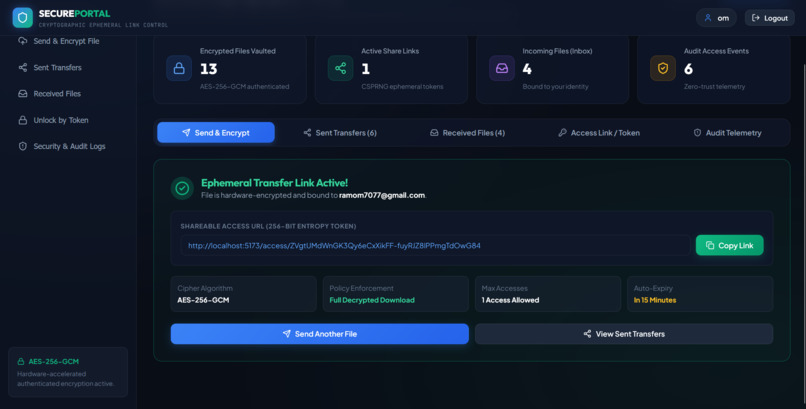Image resolution: width=806 pixels, height=409 pixels.
Task: Click the share icon in Sent Transfers (6) tab
Action: (307, 133)
